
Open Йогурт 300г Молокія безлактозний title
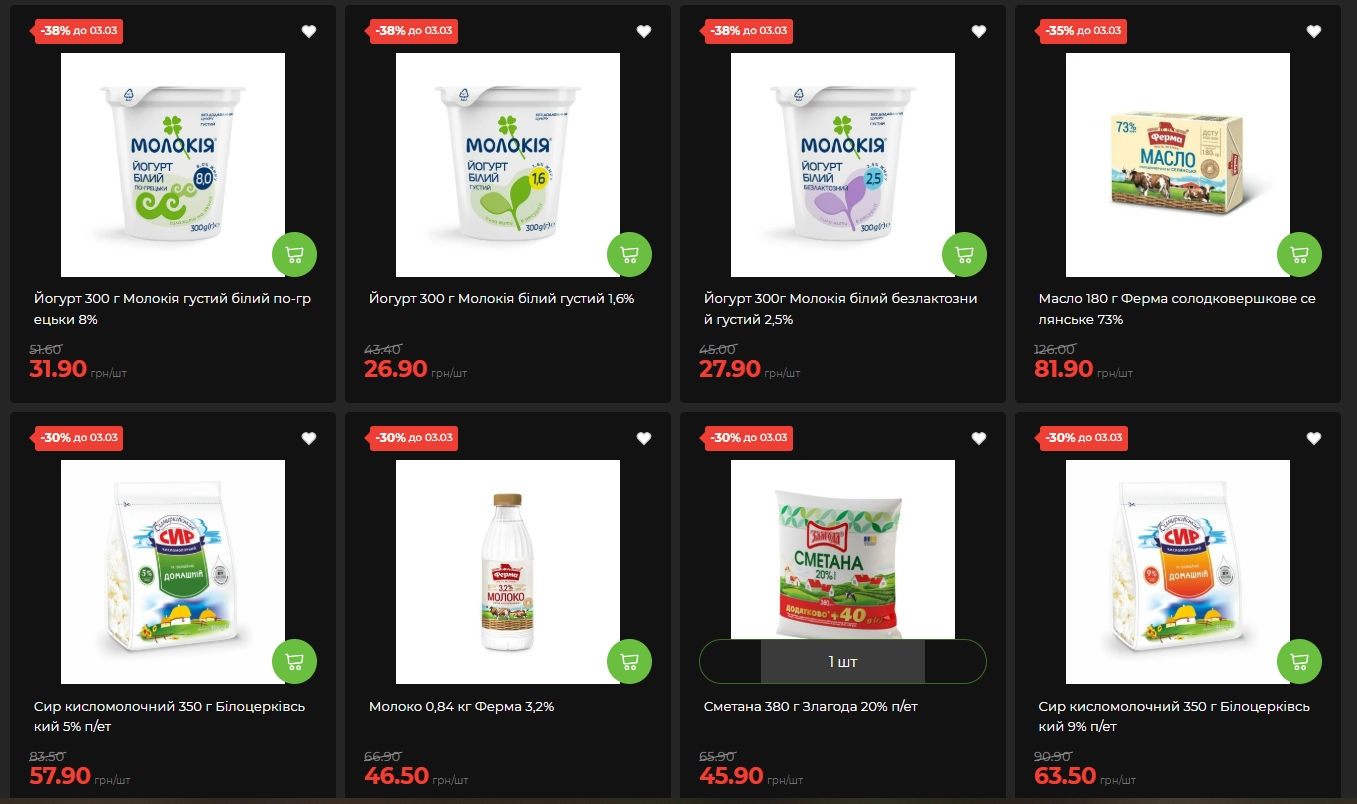(x=841, y=309)
